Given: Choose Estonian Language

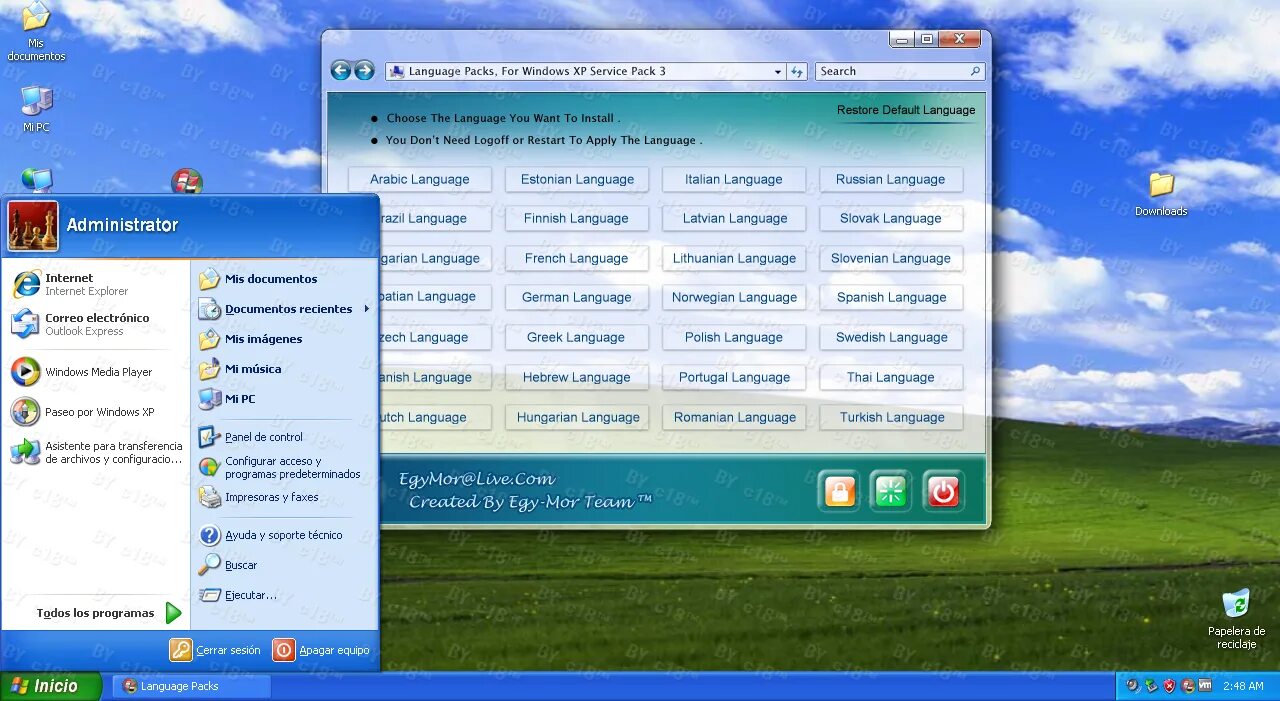Looking at the screenshot, I should pyautogui.click(x=577, y=179).
